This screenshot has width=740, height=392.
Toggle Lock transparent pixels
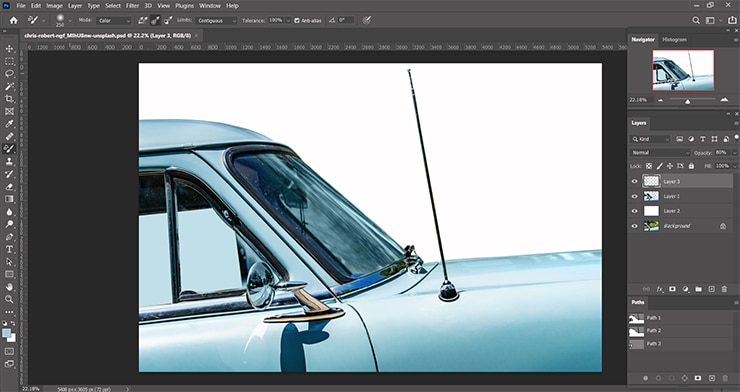point(649,166)
